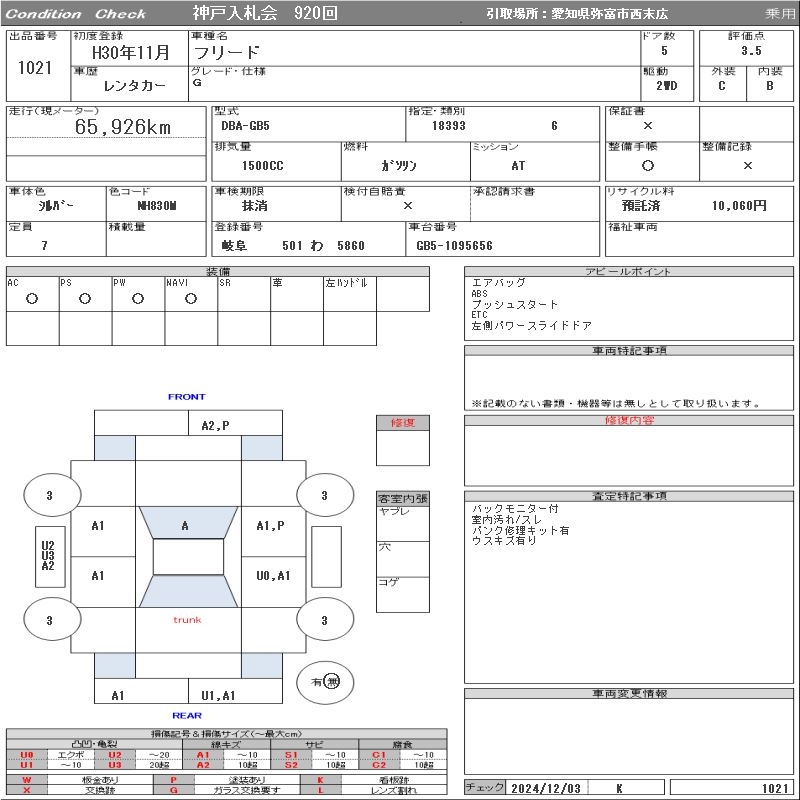This screenshot has width=800, height=800.
Task: Click the blue FRONT label
Action: 186,396
